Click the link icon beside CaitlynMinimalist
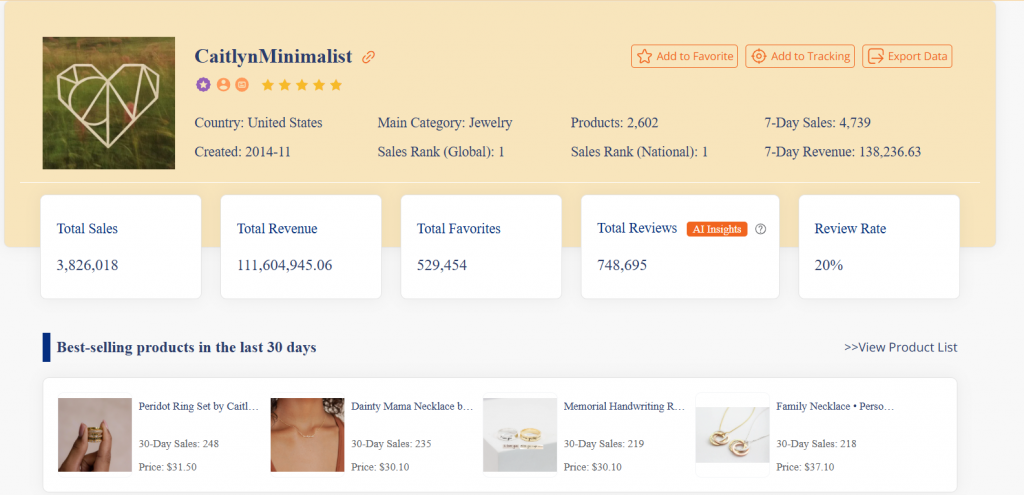The height and width of the screenshot is (495, 1024). (x=369, y=57)
